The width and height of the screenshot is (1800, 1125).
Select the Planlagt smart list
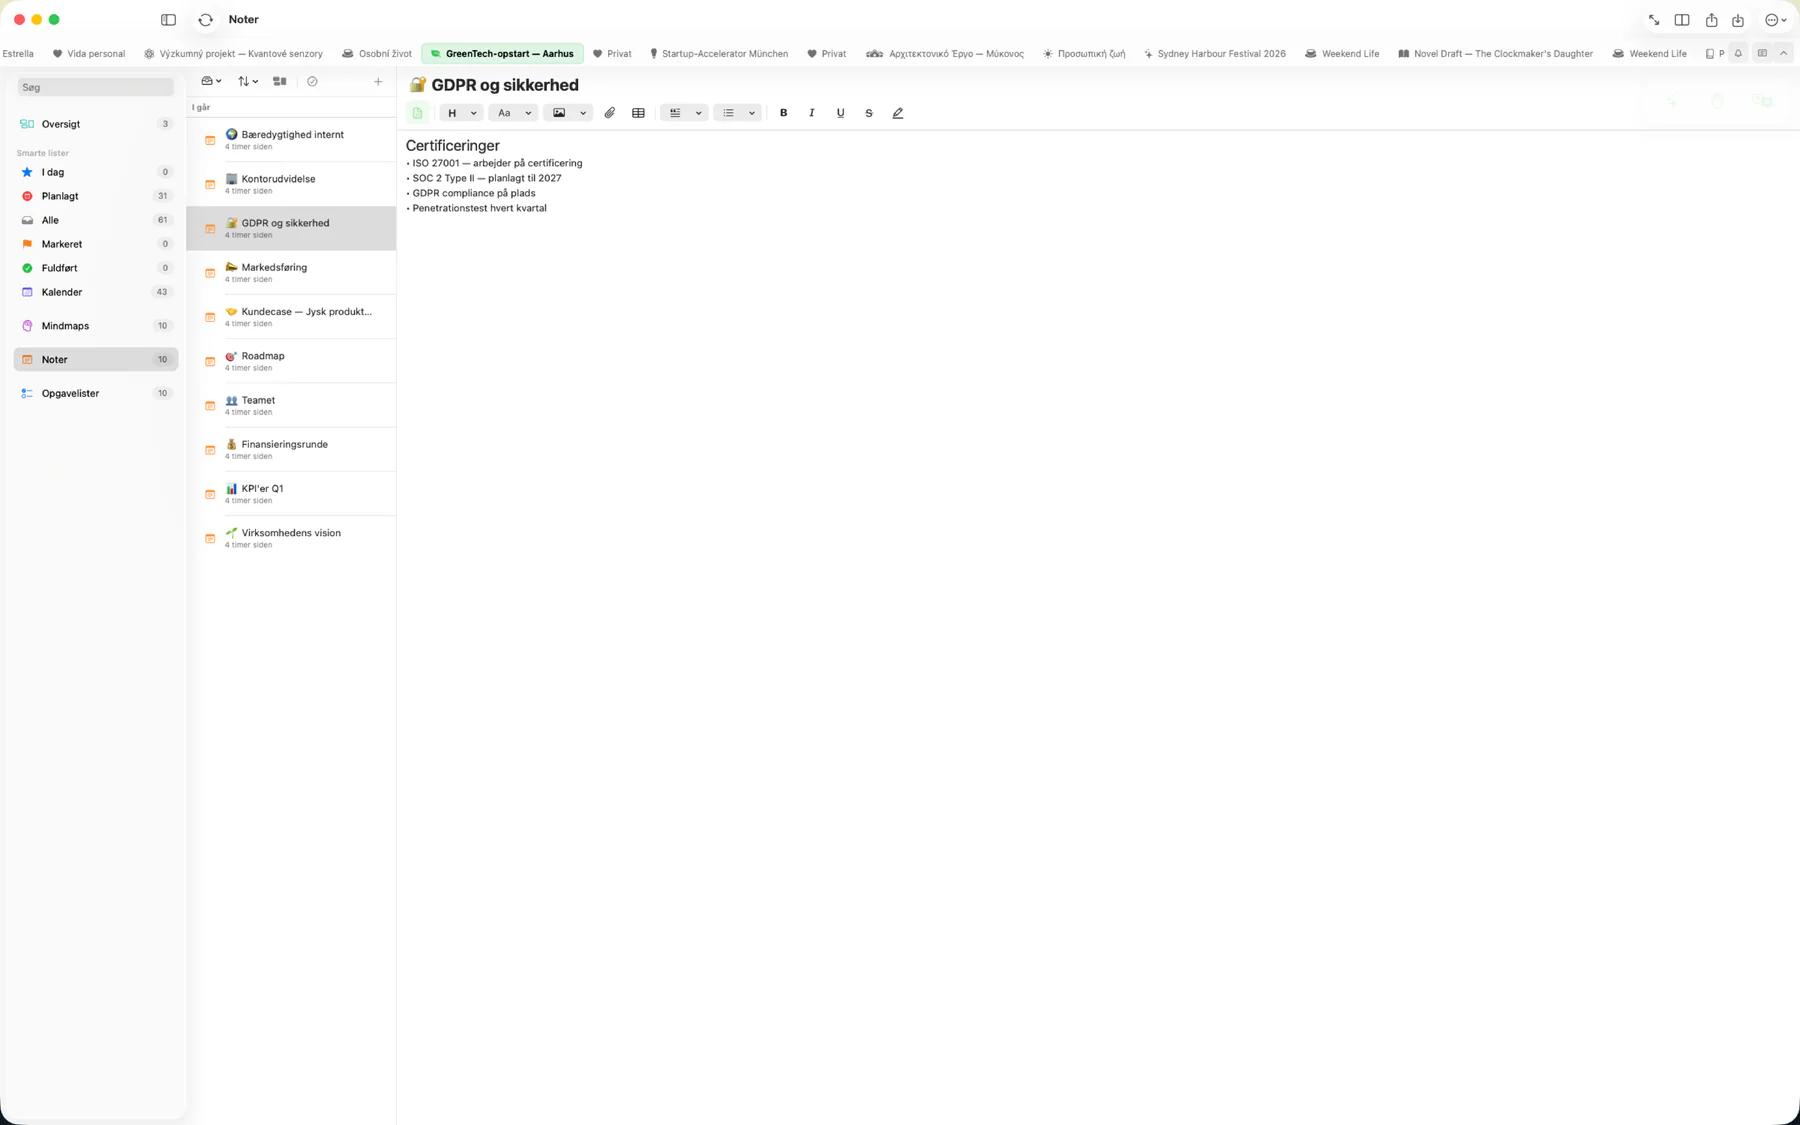[x=95, y=196]
